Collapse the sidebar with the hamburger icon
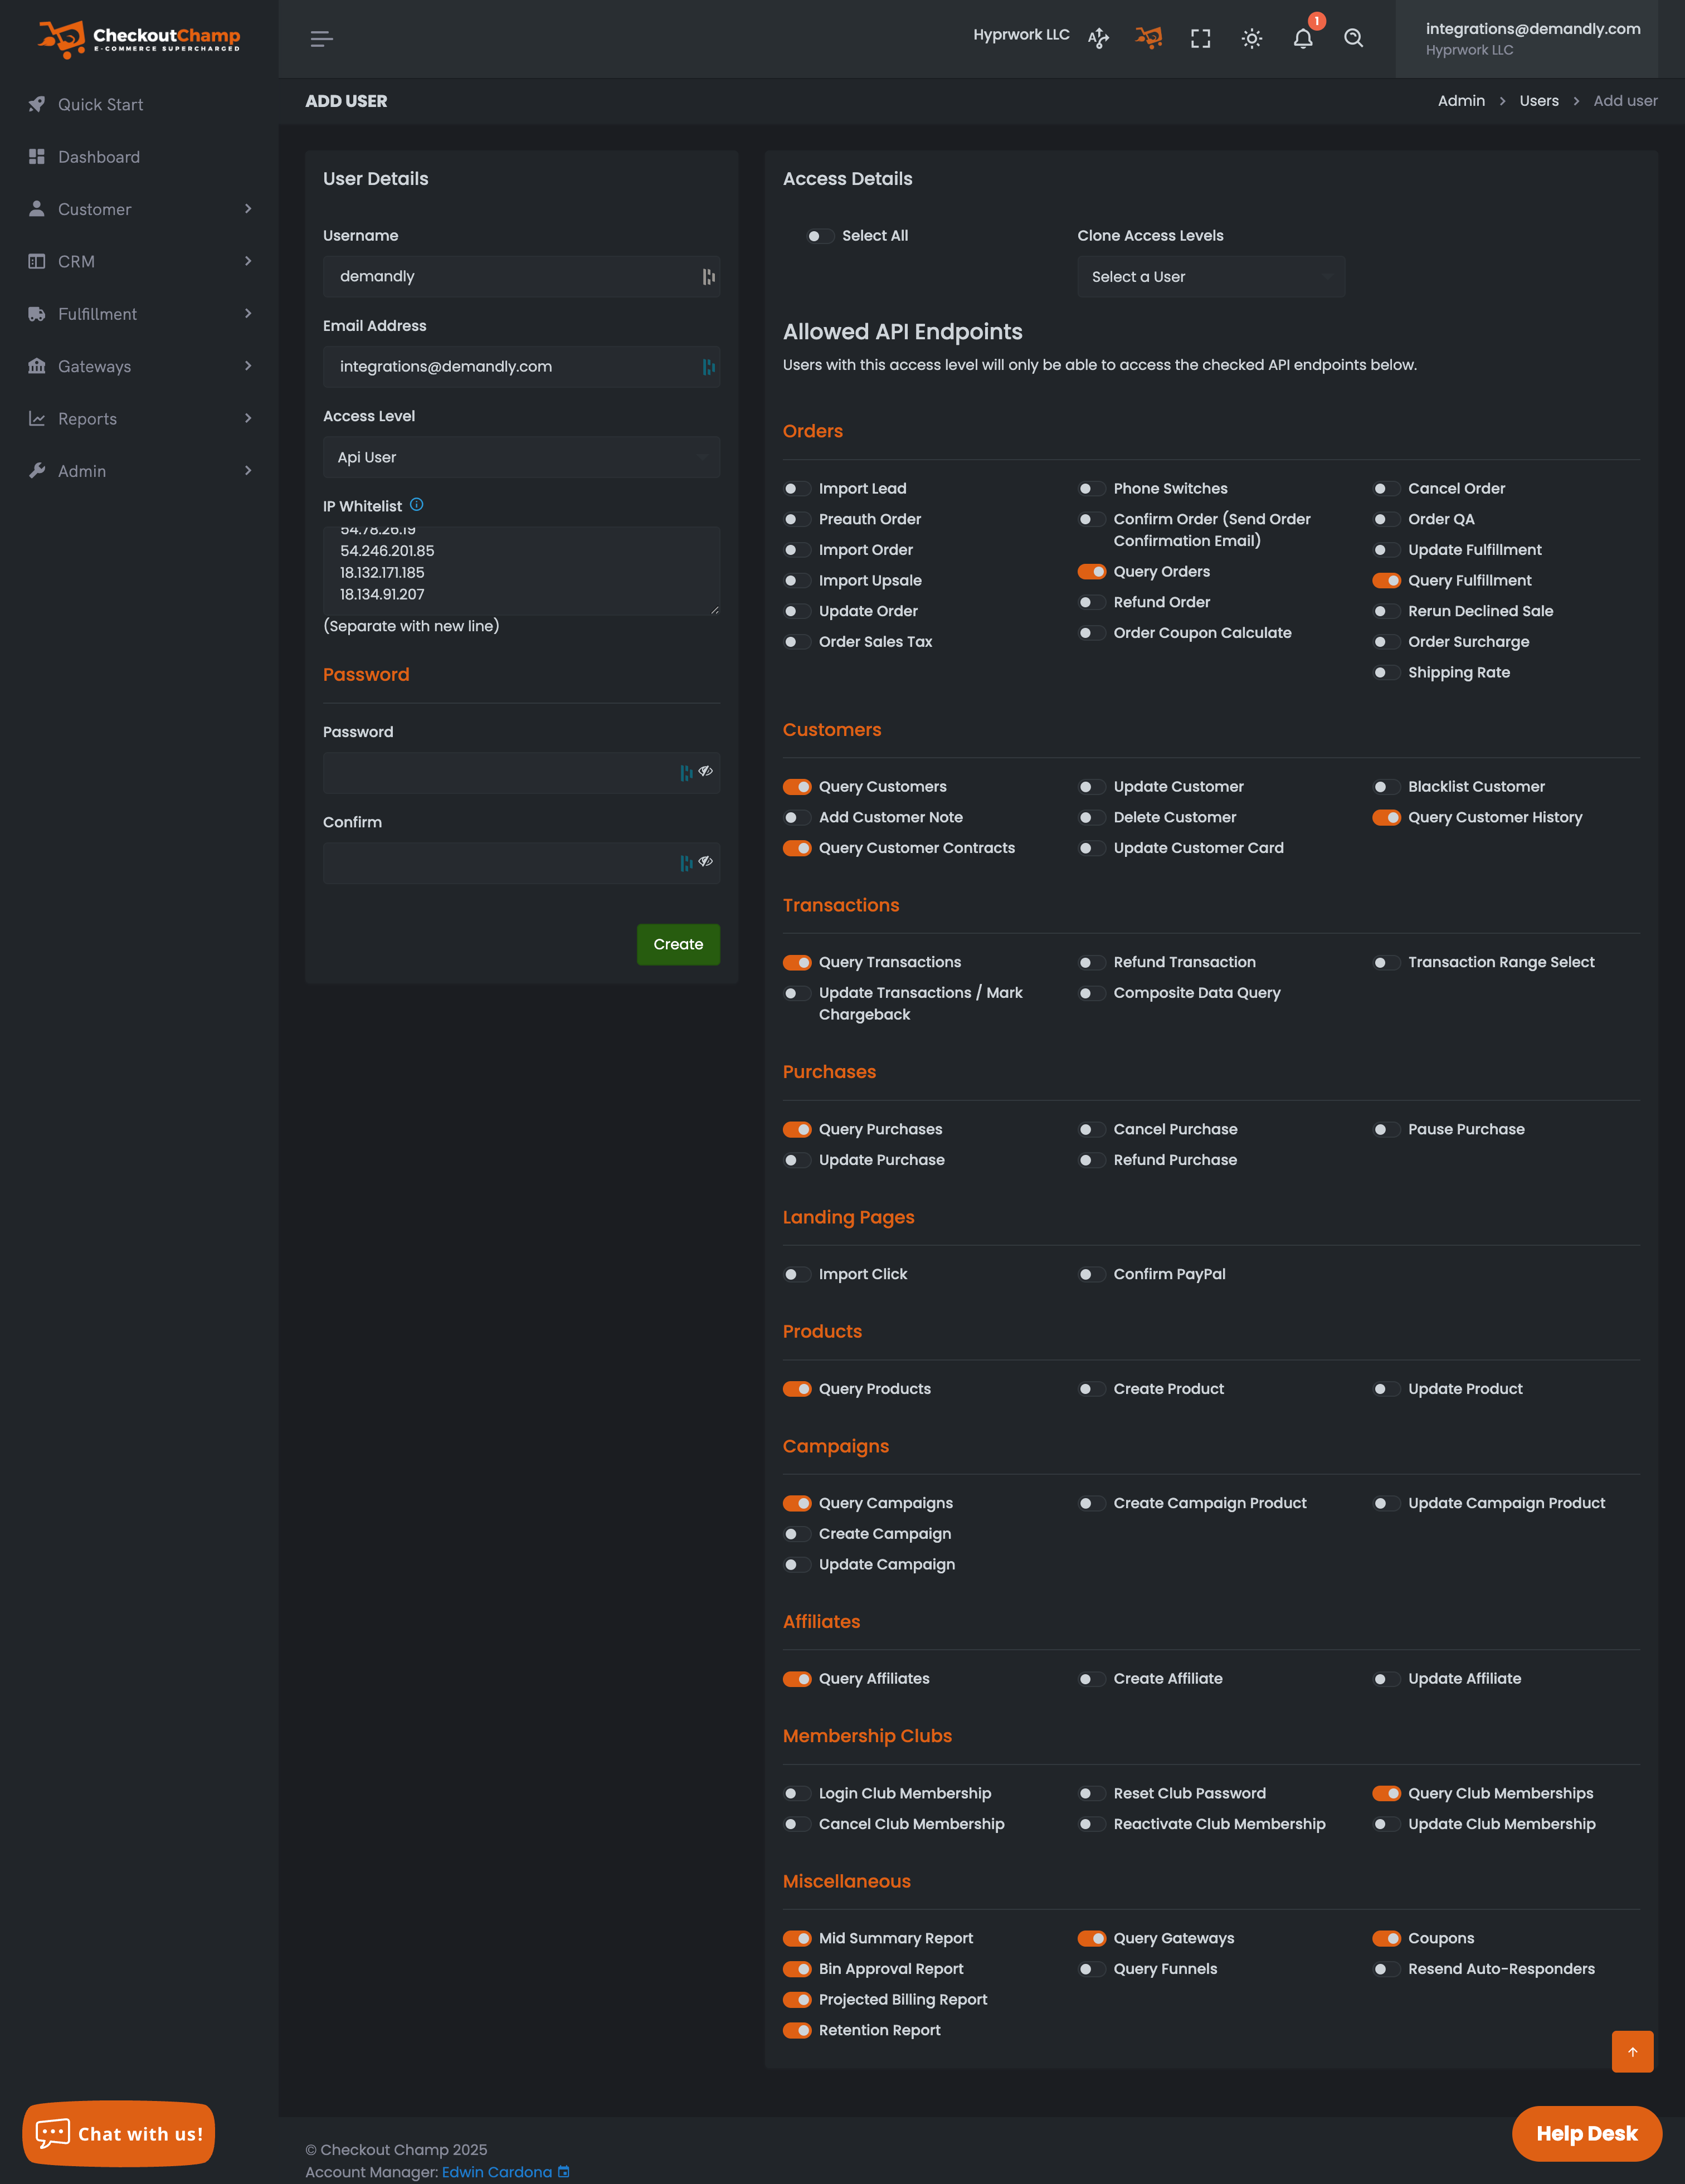The image size is (1685, 2184). click(320, 38)
